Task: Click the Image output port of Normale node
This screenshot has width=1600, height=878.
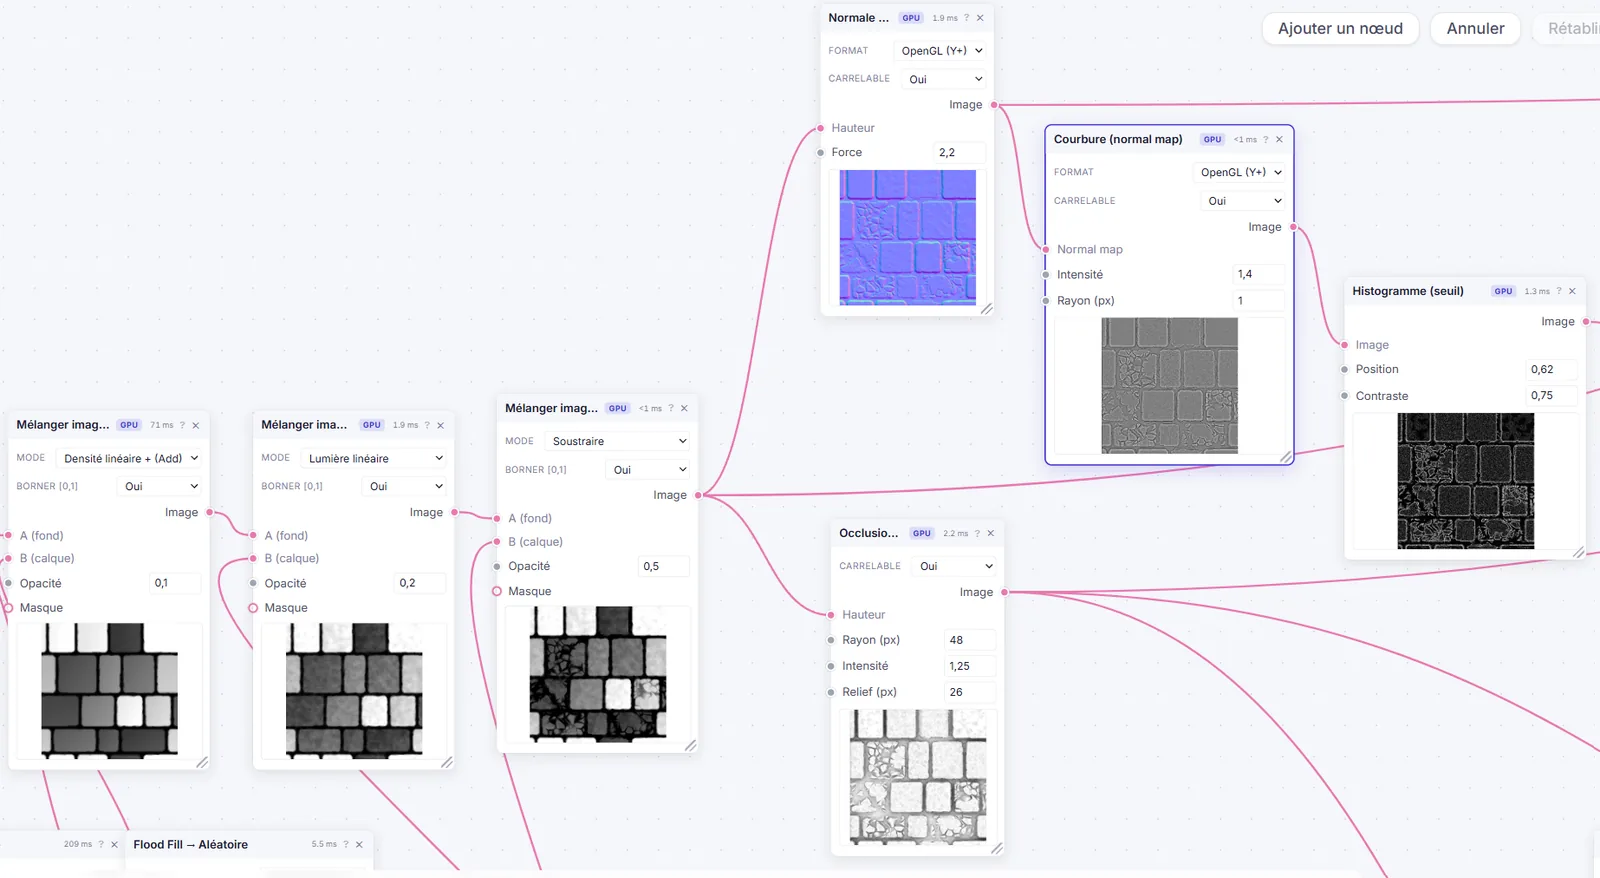Action: pos(993,105)
